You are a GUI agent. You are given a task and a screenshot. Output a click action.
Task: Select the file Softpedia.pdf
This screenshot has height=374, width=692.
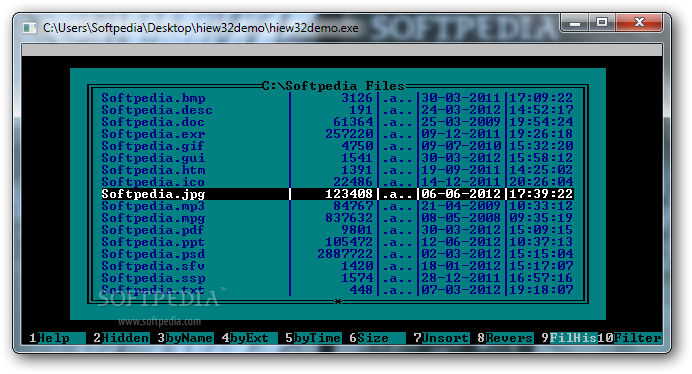(x=153, y=230)
